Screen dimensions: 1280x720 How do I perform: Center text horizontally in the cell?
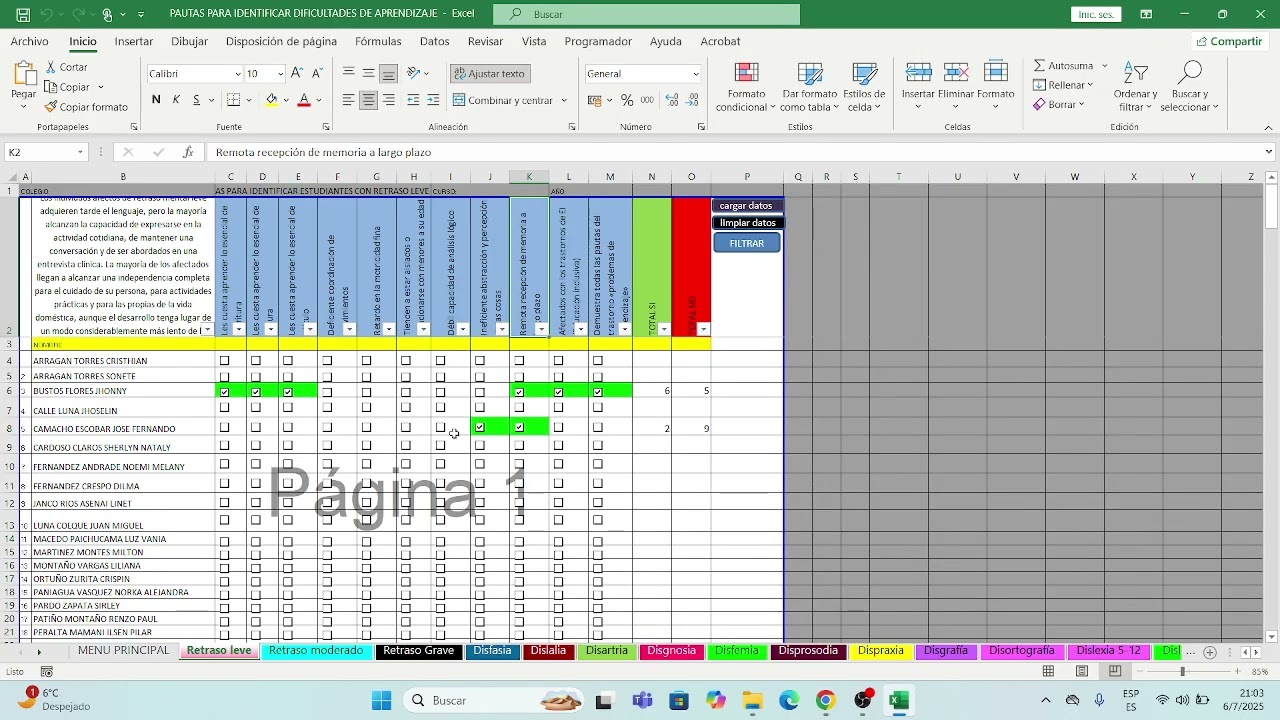click(368, 100)
